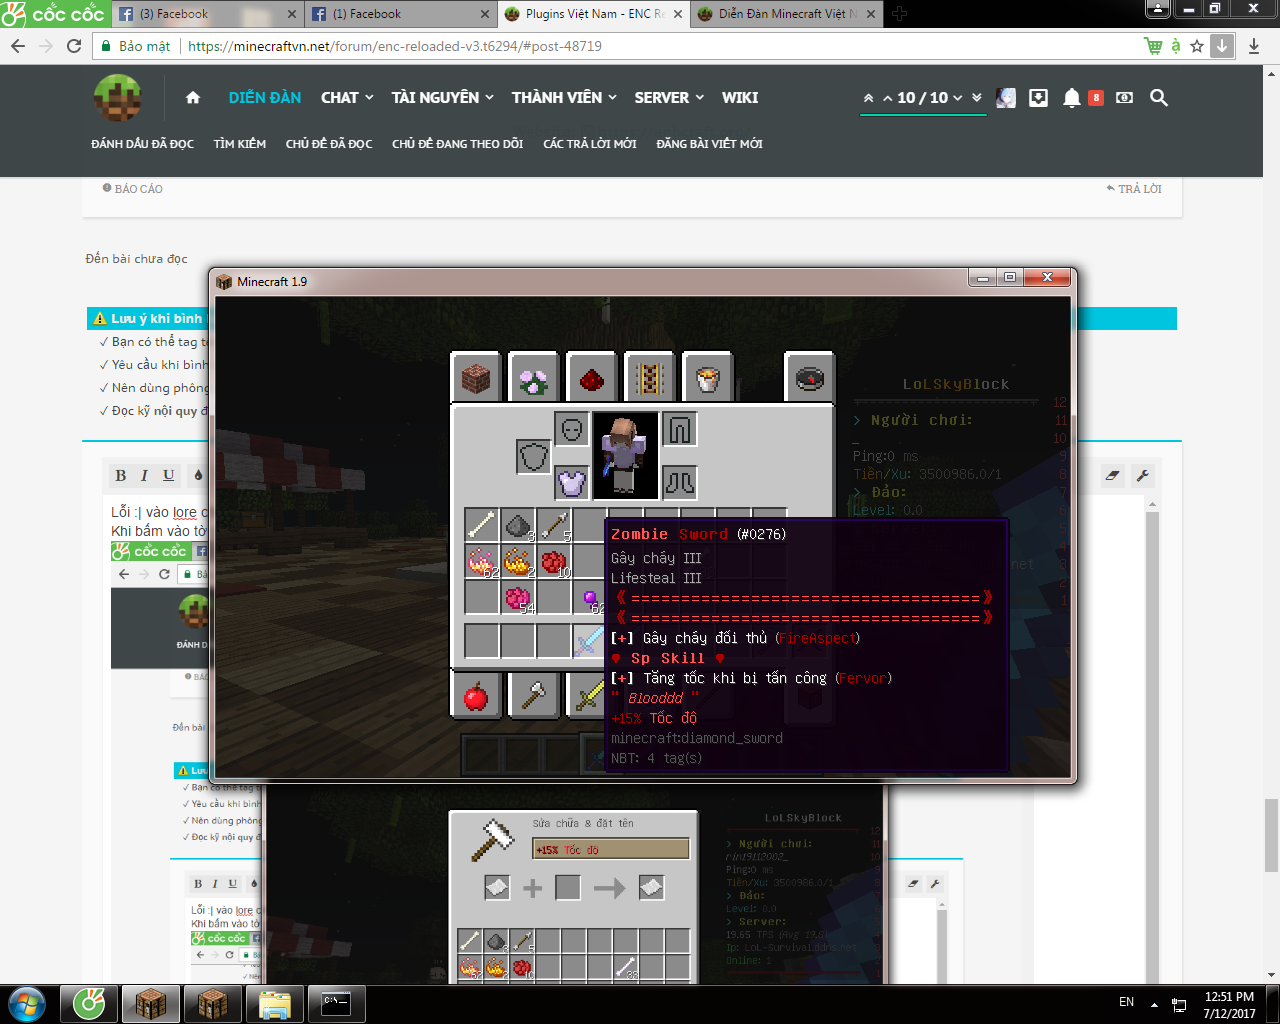This screenshot has width=1280, height=1024.
Task: Click the Đến bài chưa đọc link
Action: coord(136,259)
